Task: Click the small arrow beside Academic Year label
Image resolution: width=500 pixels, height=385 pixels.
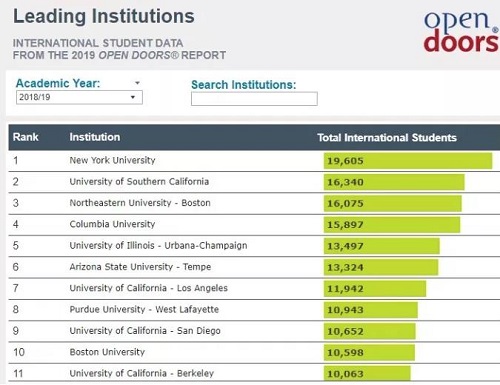Action: pos(137,83)
